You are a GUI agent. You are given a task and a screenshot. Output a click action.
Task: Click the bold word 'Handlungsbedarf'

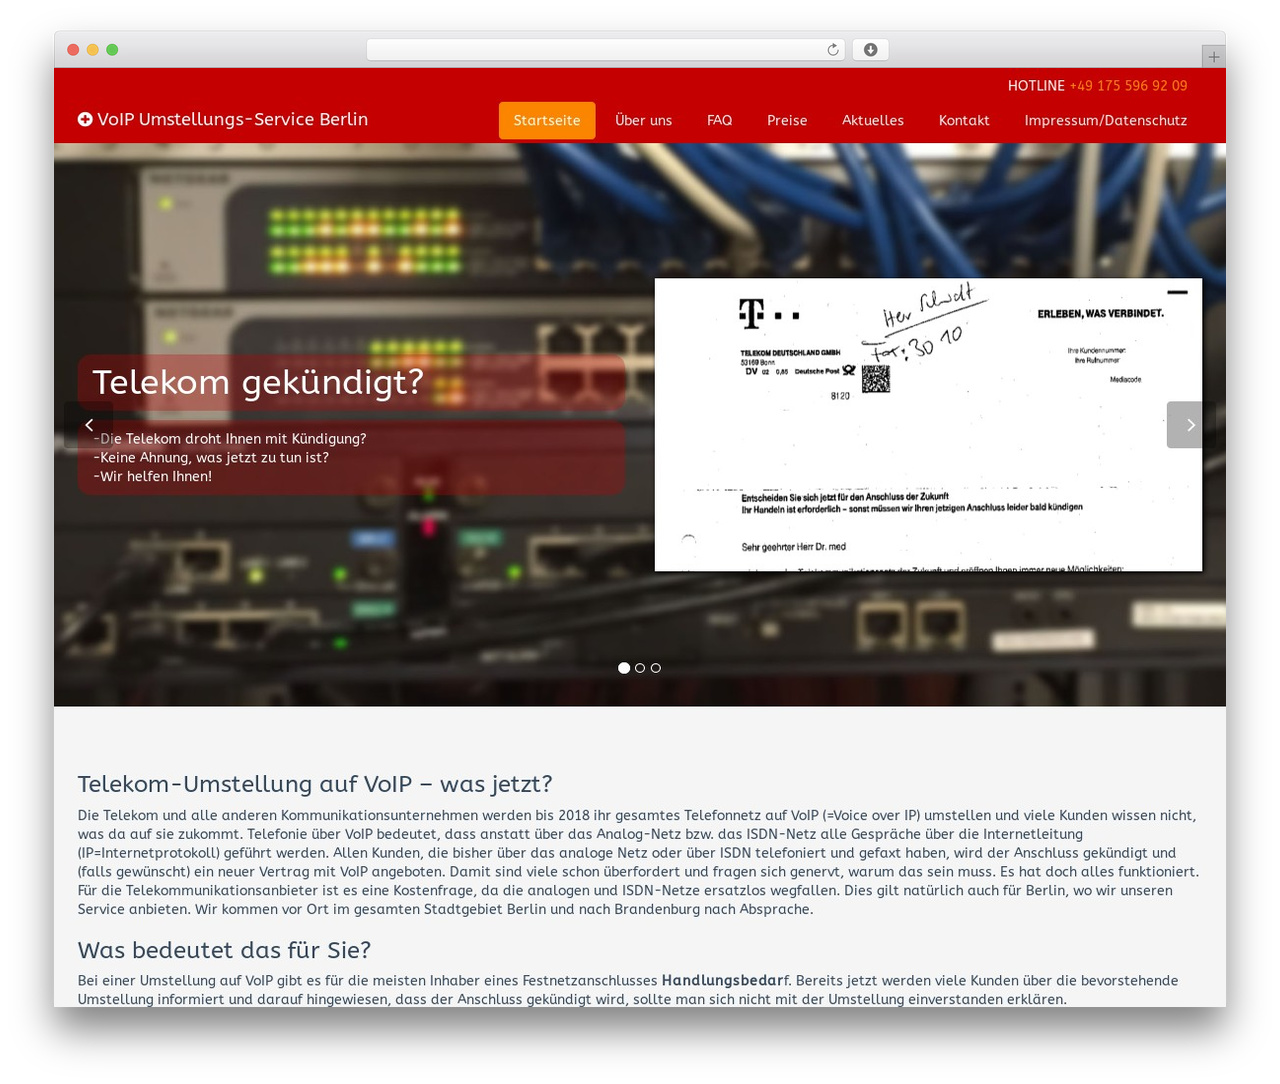coord(725,981)
